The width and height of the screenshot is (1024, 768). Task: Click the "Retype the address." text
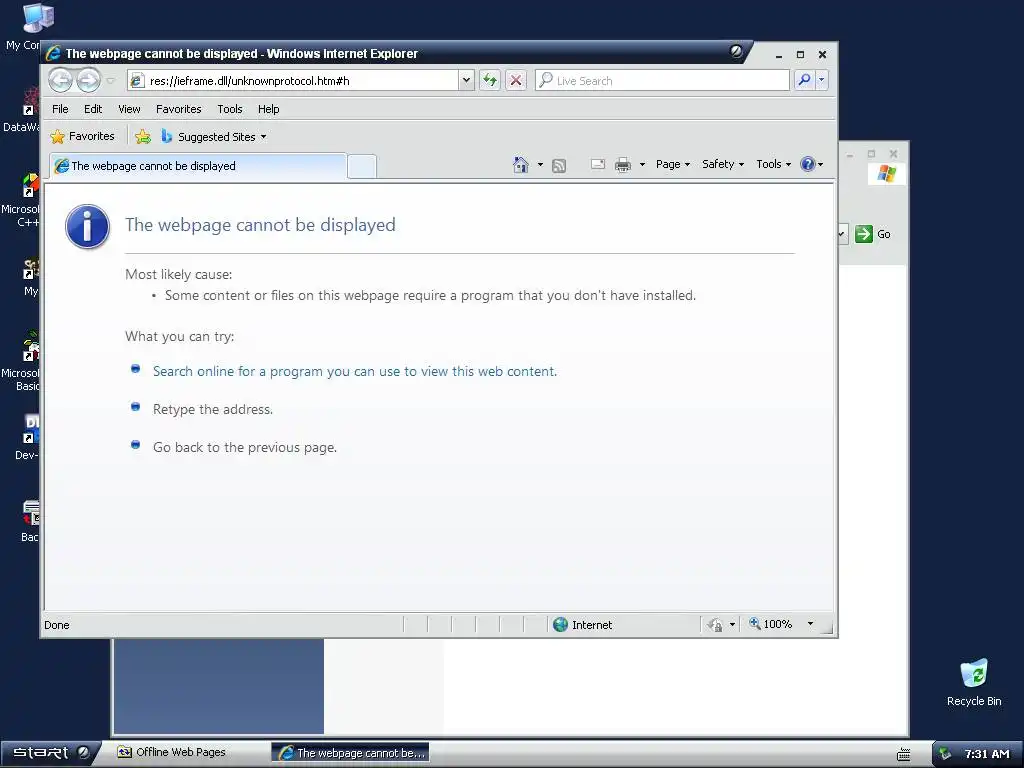click(213, 409)
